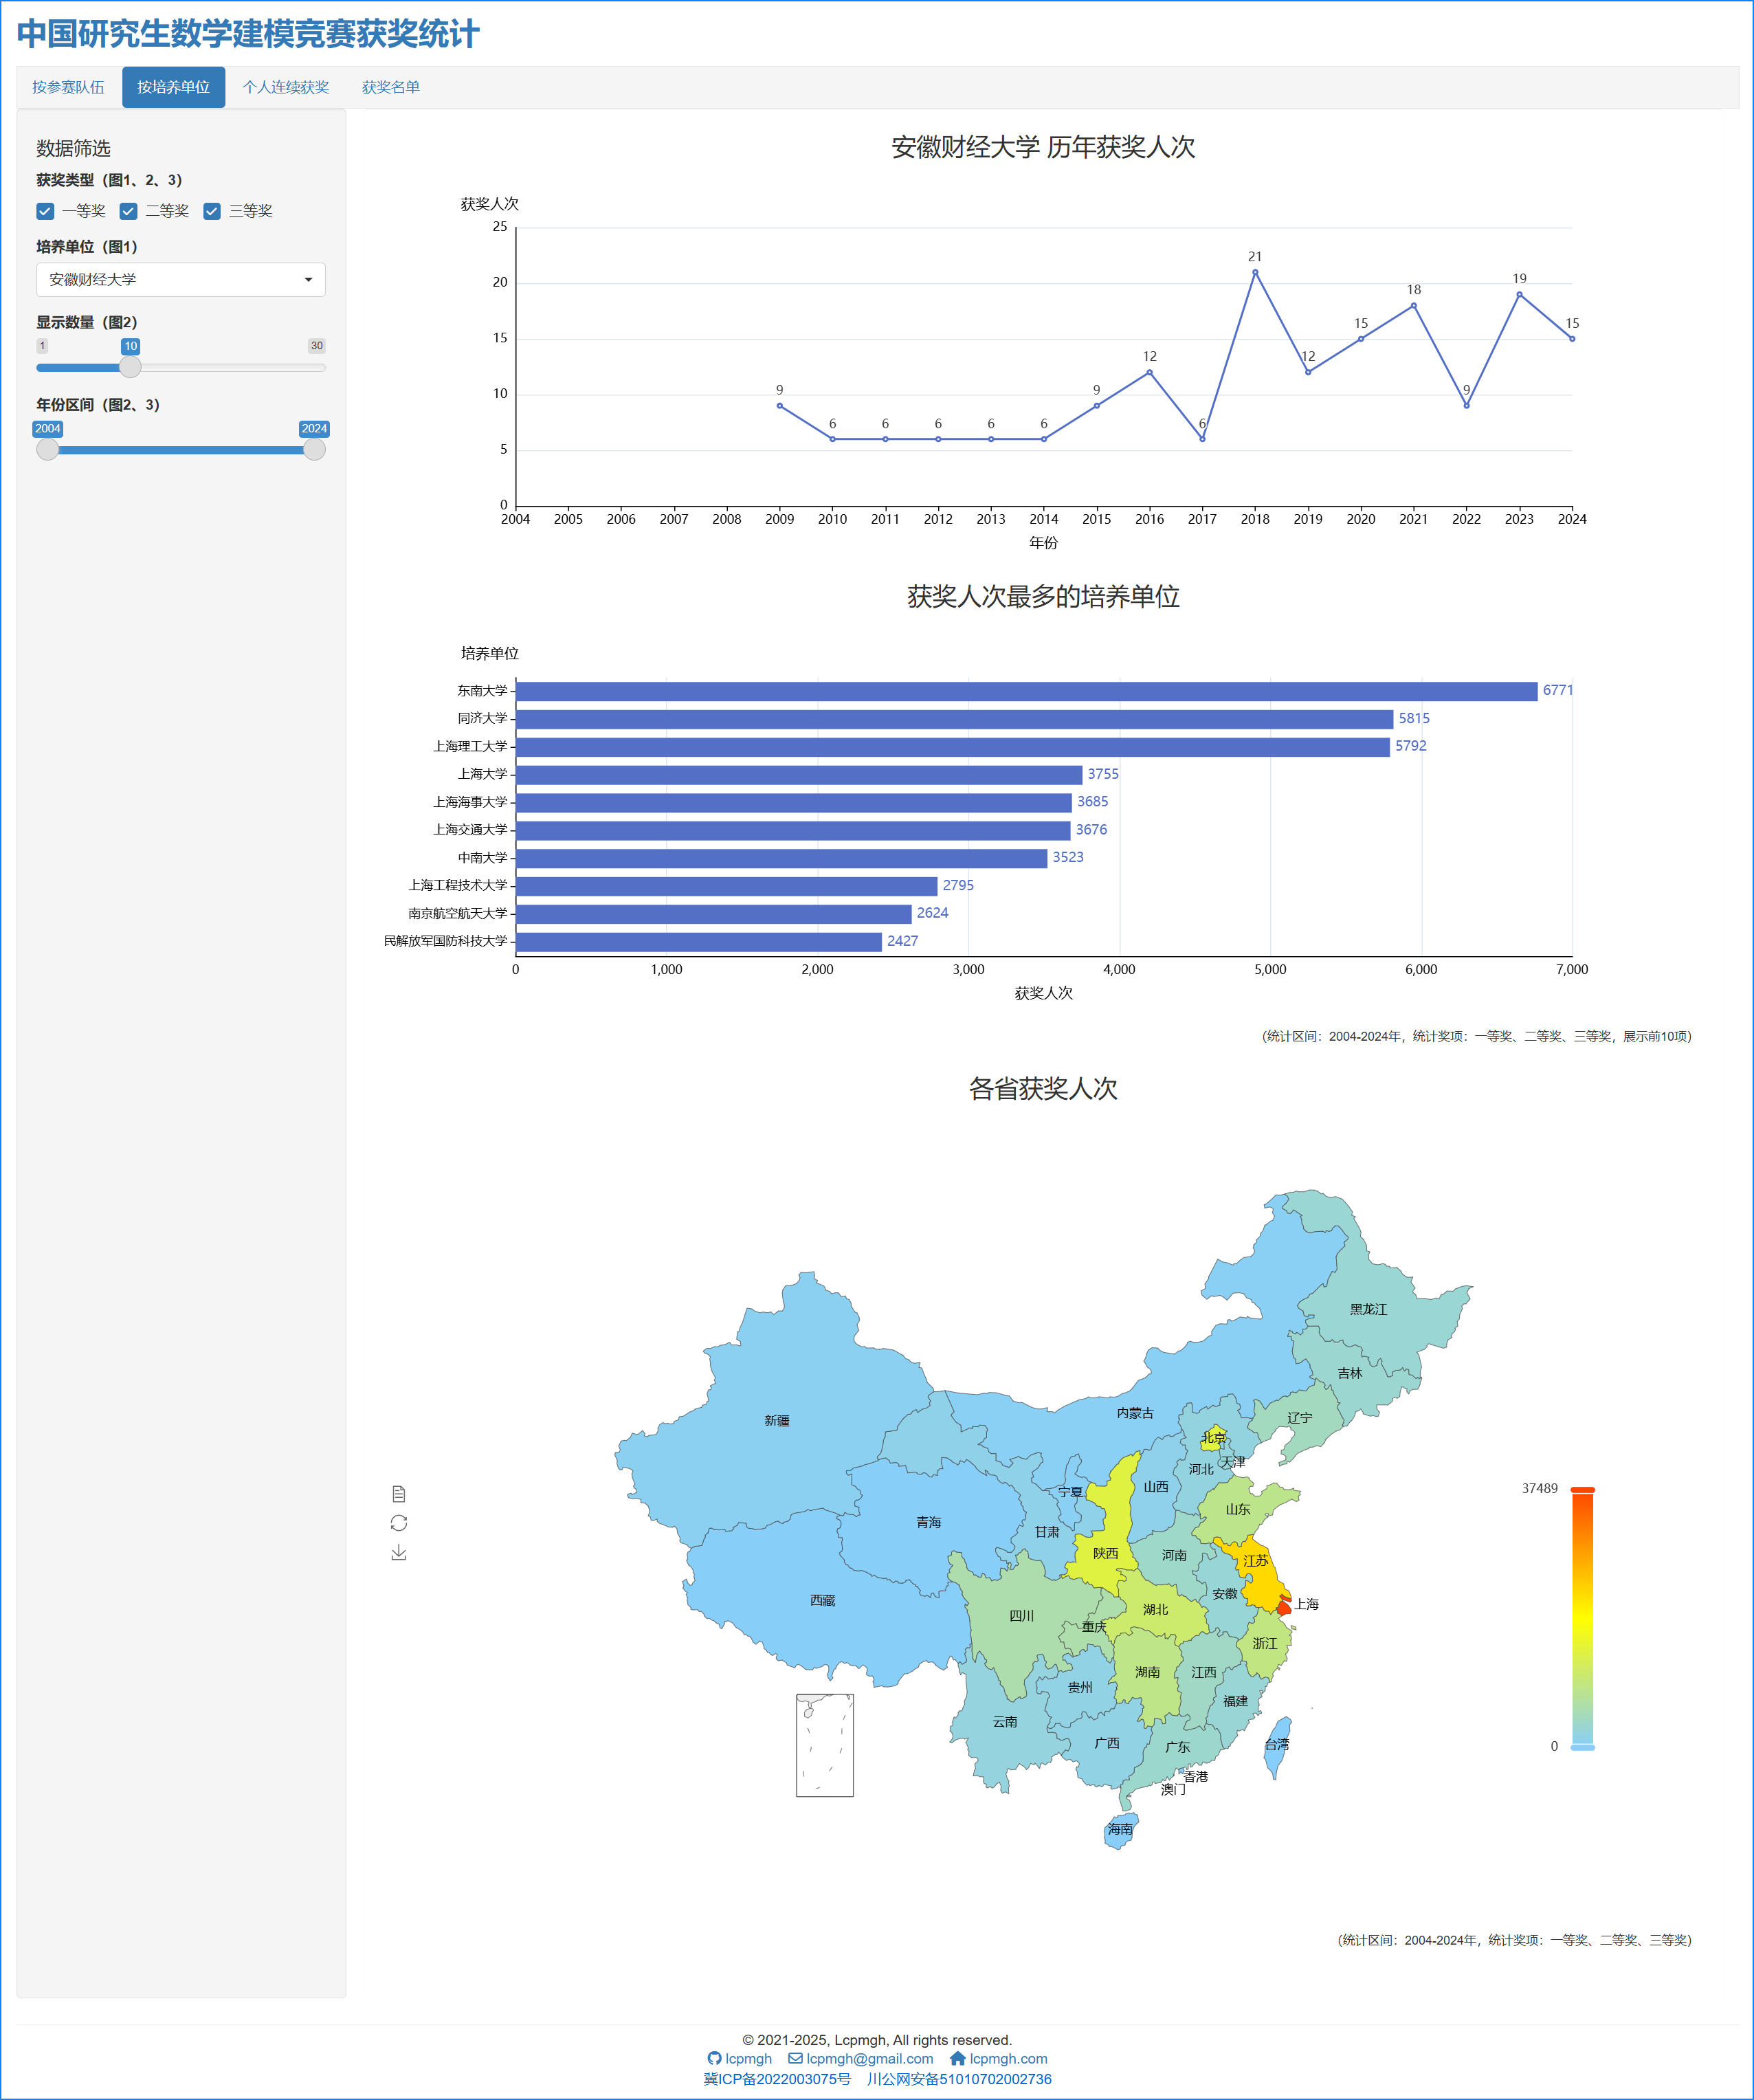Viewport: 1754px width, 2100px height.
Task: Click the top handle of map color scale
Action: 1582,1490
